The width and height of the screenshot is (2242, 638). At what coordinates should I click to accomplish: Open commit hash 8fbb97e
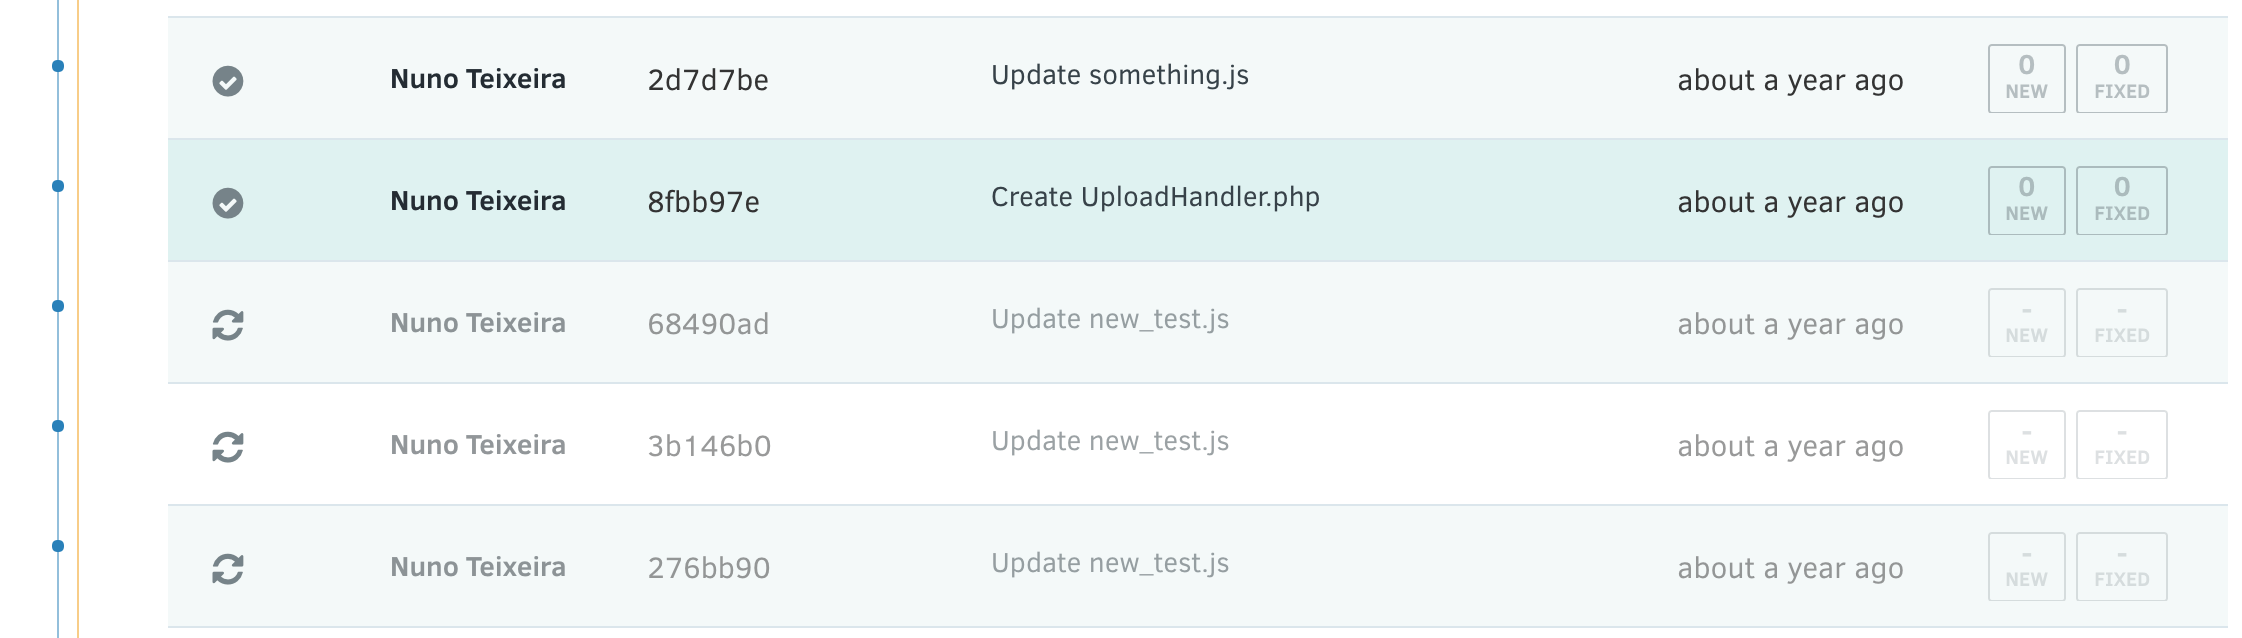703,202
